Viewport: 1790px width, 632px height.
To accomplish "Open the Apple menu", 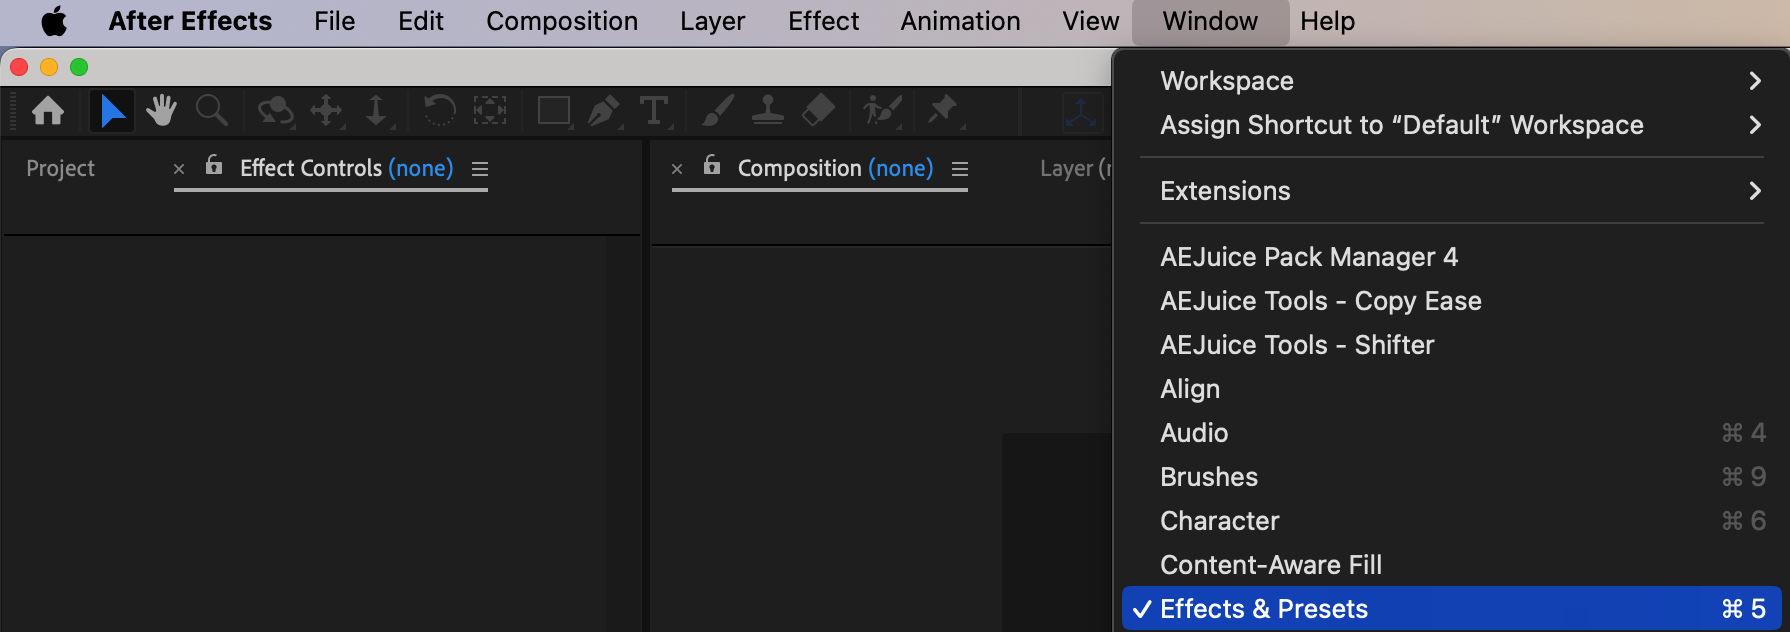I will 54,21.
